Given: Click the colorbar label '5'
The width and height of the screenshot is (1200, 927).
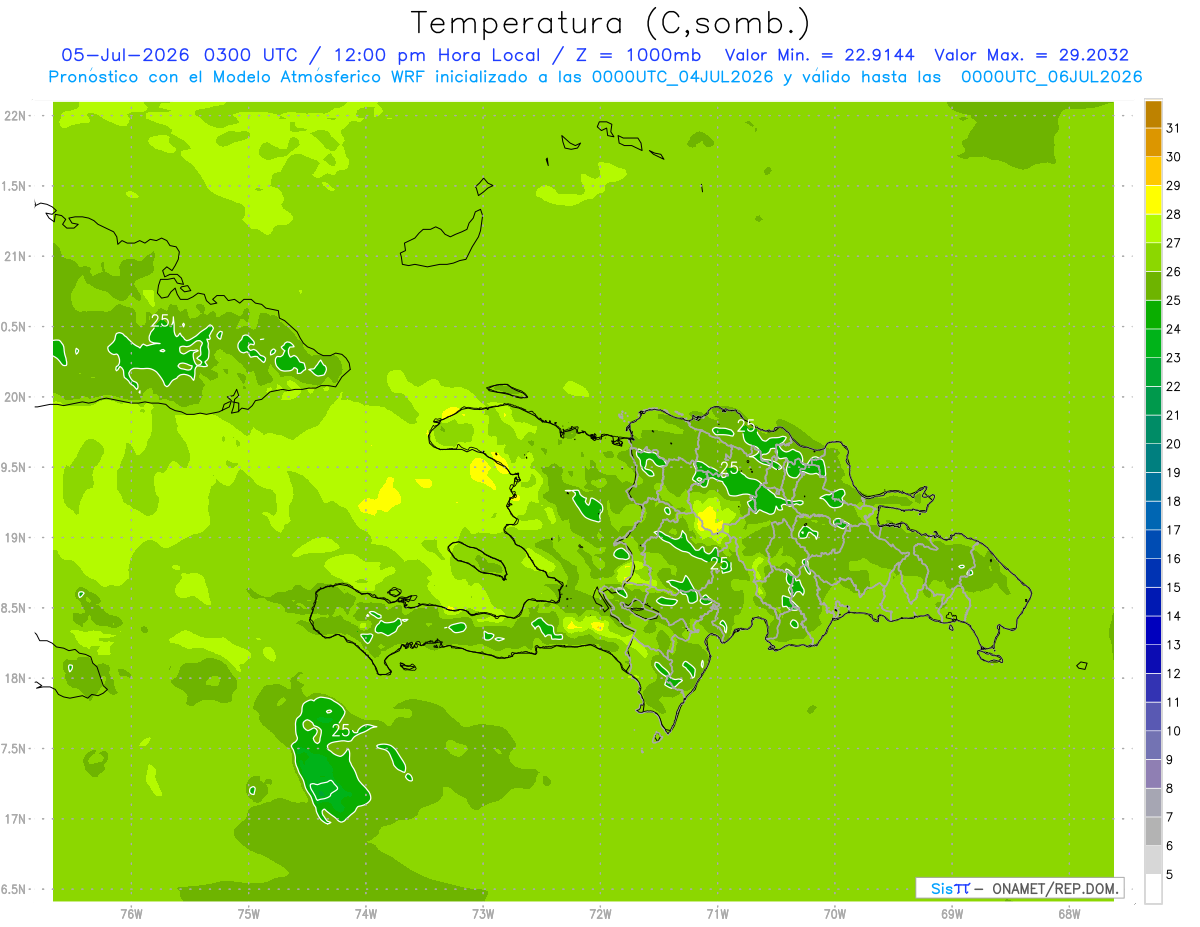Looking at the screenshot, I should 1170,875.
